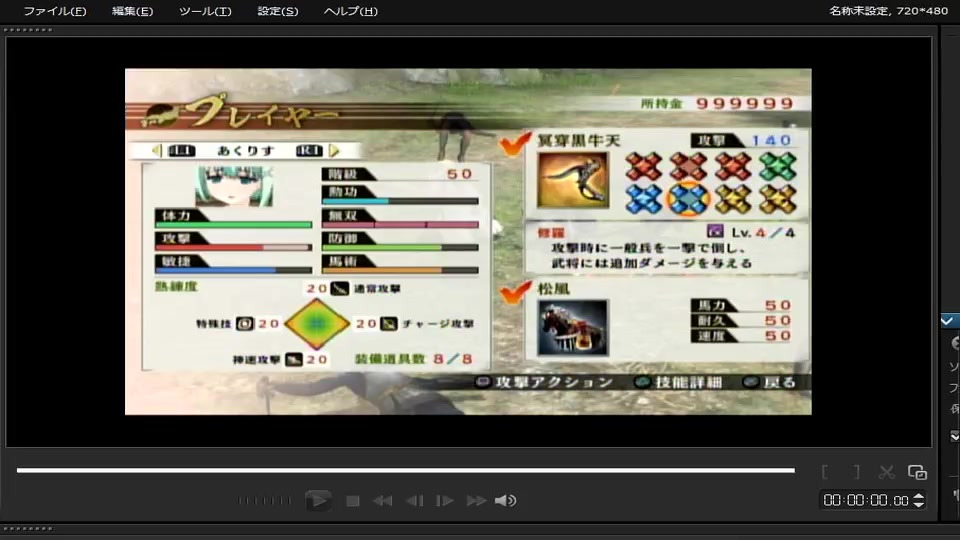Stop playback with the square Stop button
This screenshot has width=960, height=540.
pos(353,501)
